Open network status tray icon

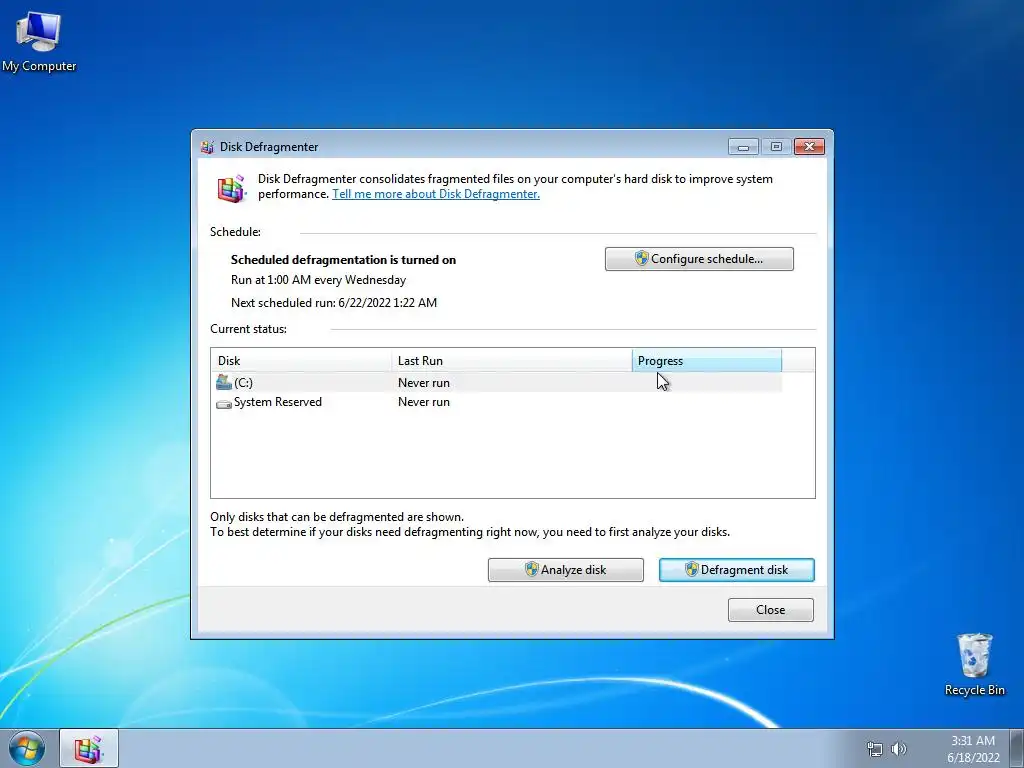pos(874,749)
